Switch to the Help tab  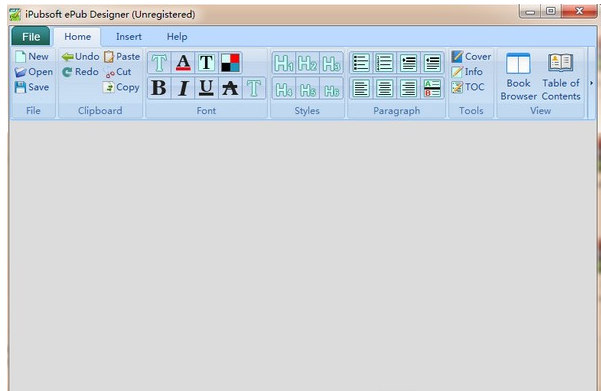click(x=177, y=37)
